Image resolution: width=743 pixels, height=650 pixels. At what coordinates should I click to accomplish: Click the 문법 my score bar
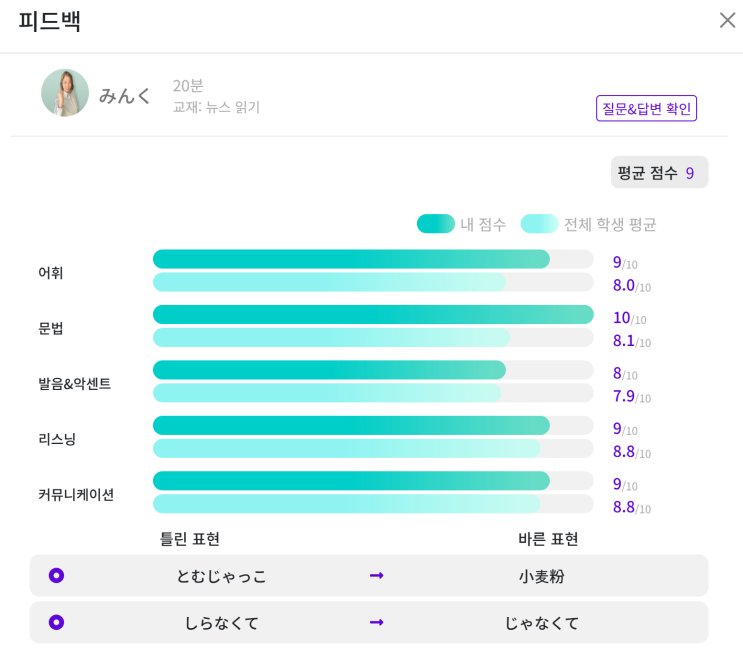[x=373, y=314]
